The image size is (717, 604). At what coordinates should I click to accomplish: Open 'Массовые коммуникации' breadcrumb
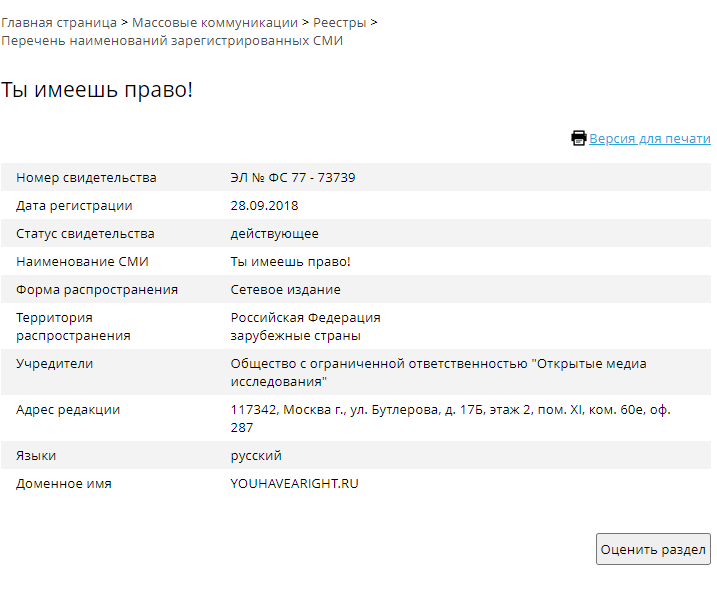(x=215, y=21)
